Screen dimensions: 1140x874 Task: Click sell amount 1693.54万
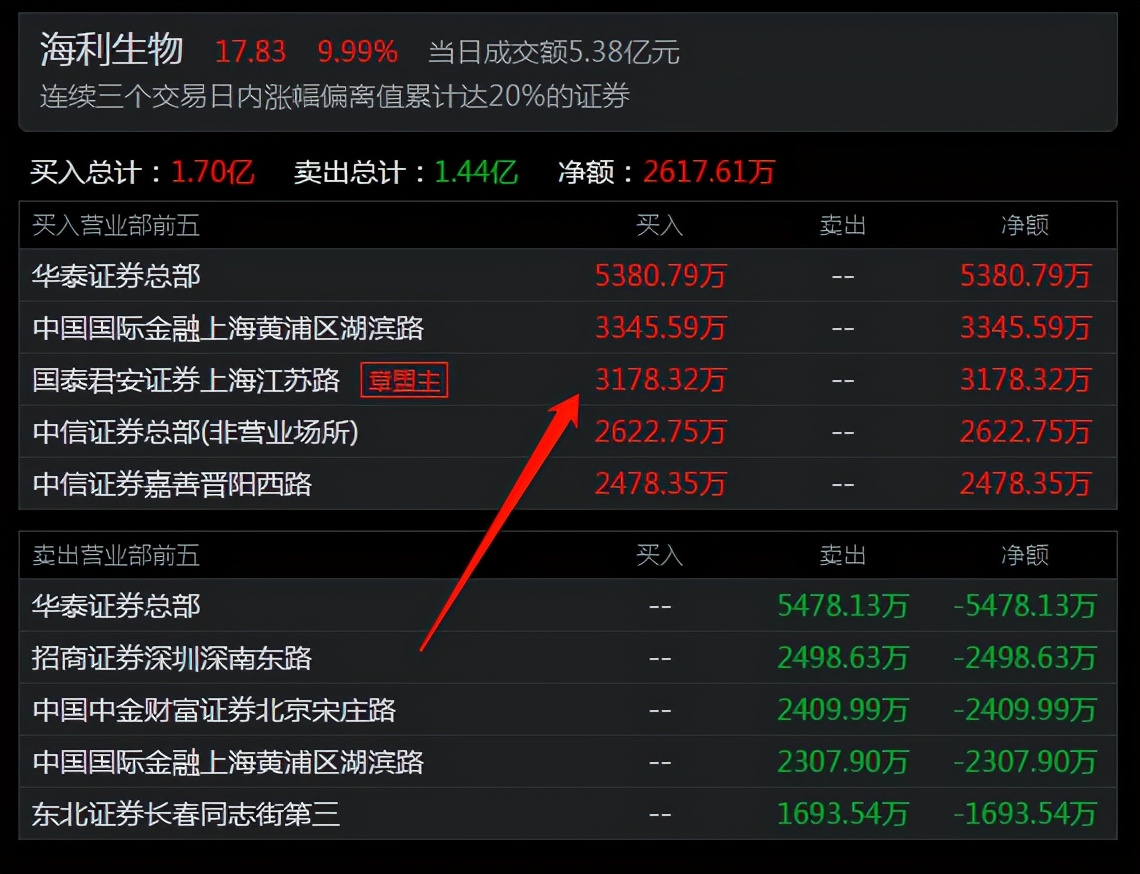click(x=843, y=814)
